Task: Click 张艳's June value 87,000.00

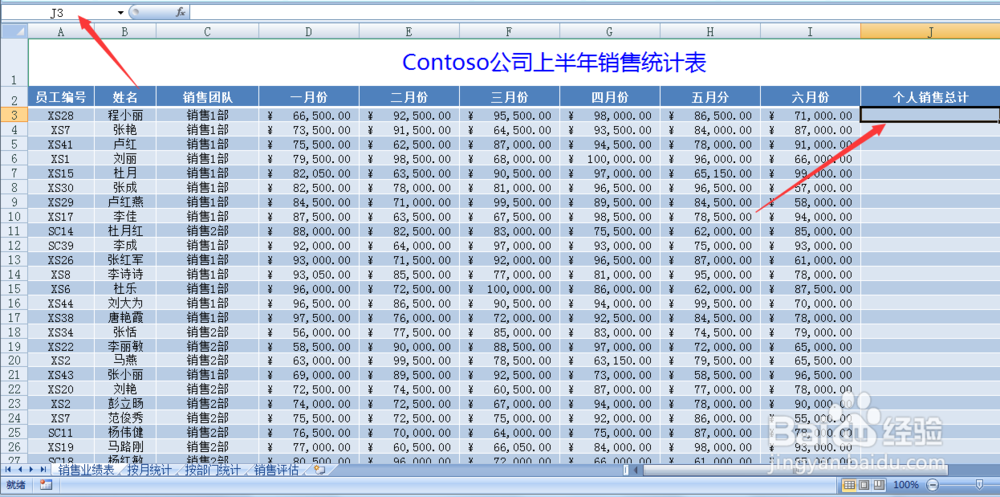Action: pos(810,130)
